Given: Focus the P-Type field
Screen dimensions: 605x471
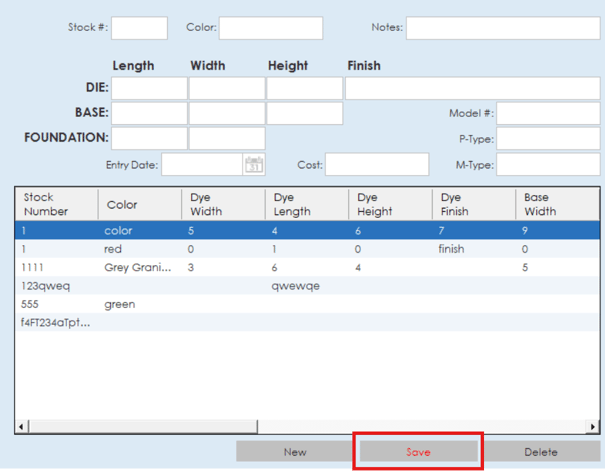Looking at the screenshot, I should coord(548,139).
